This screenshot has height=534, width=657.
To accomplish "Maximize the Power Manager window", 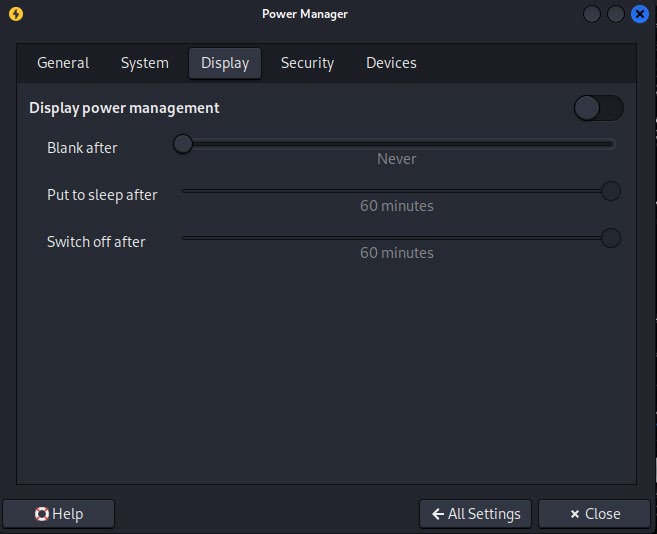I will pos(616,14).
